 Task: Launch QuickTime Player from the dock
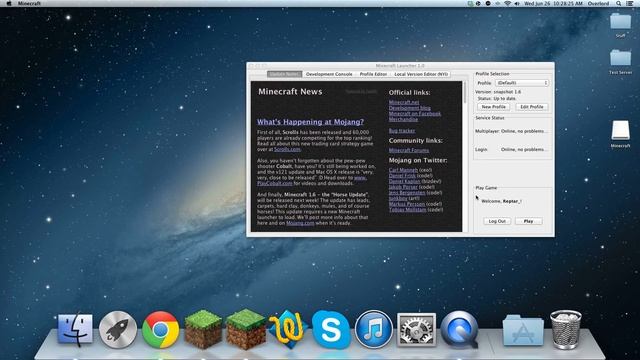point(459,330)
